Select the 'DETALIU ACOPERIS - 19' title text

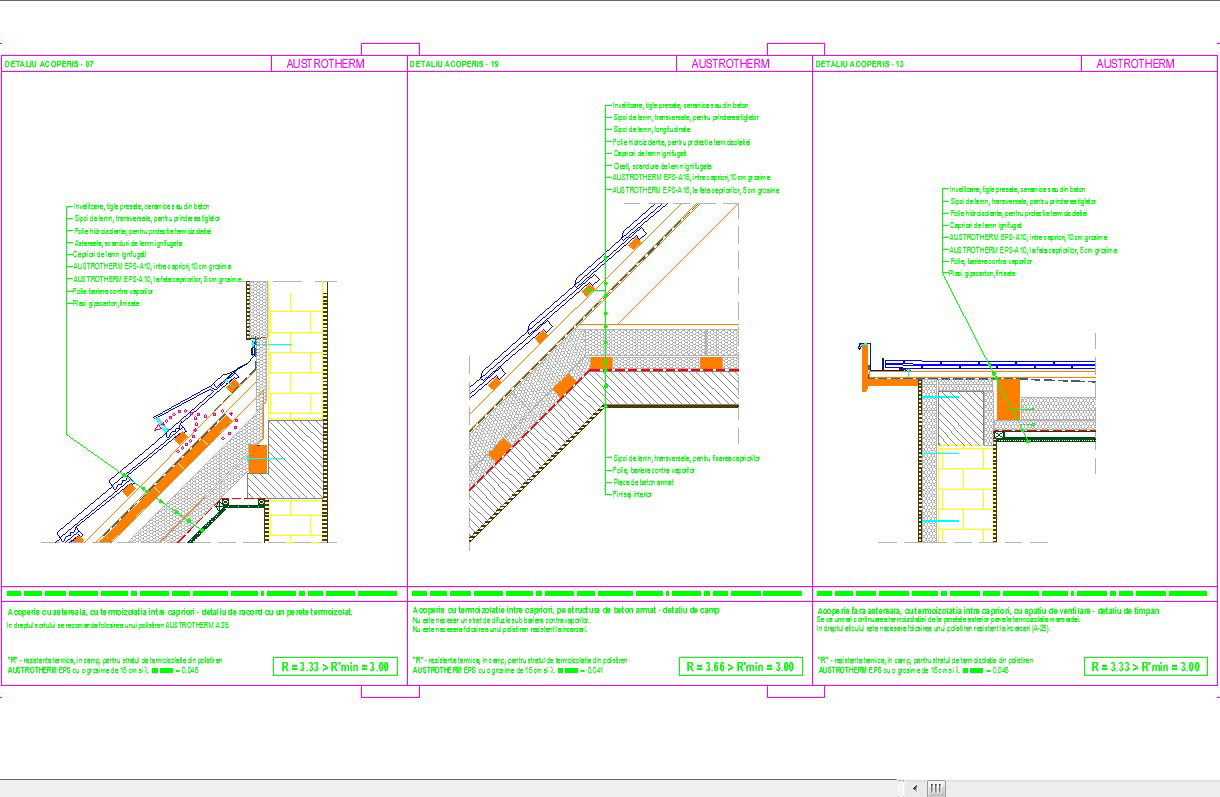click(455, 64)
